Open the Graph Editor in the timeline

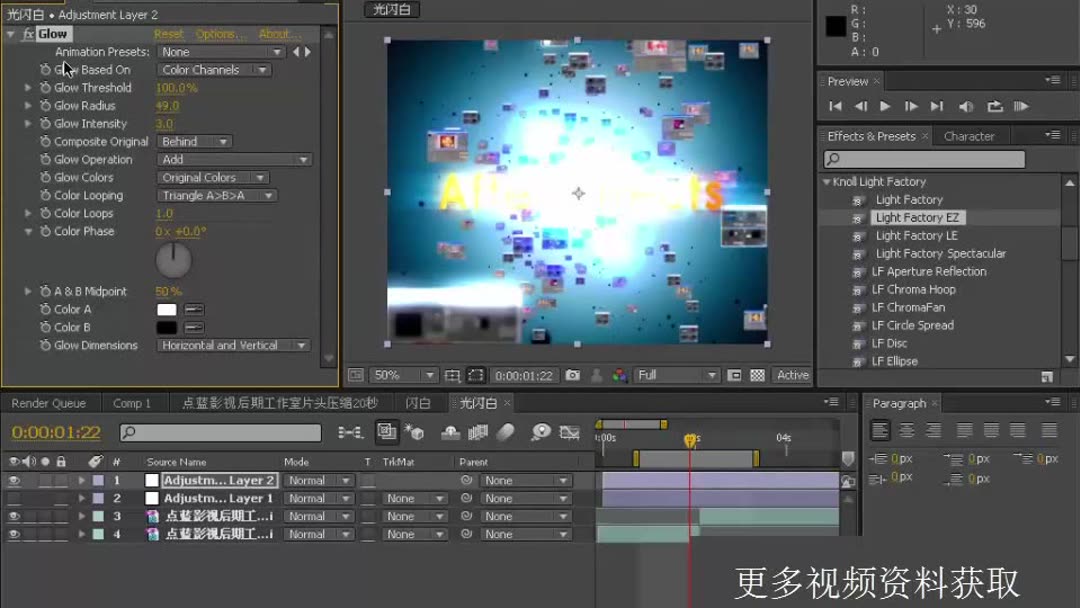[570, 432]
